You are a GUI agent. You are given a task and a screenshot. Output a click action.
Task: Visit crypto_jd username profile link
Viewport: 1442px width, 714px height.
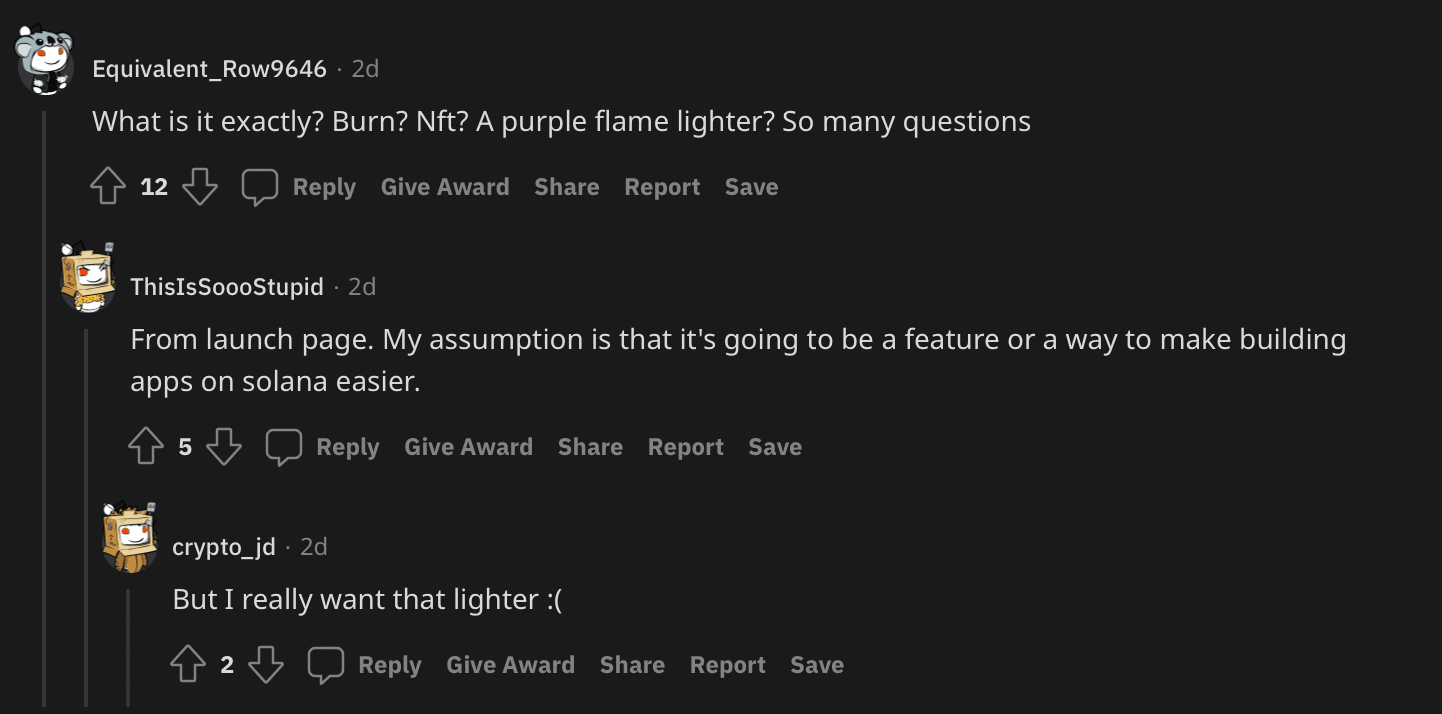(x=224, y=547)
